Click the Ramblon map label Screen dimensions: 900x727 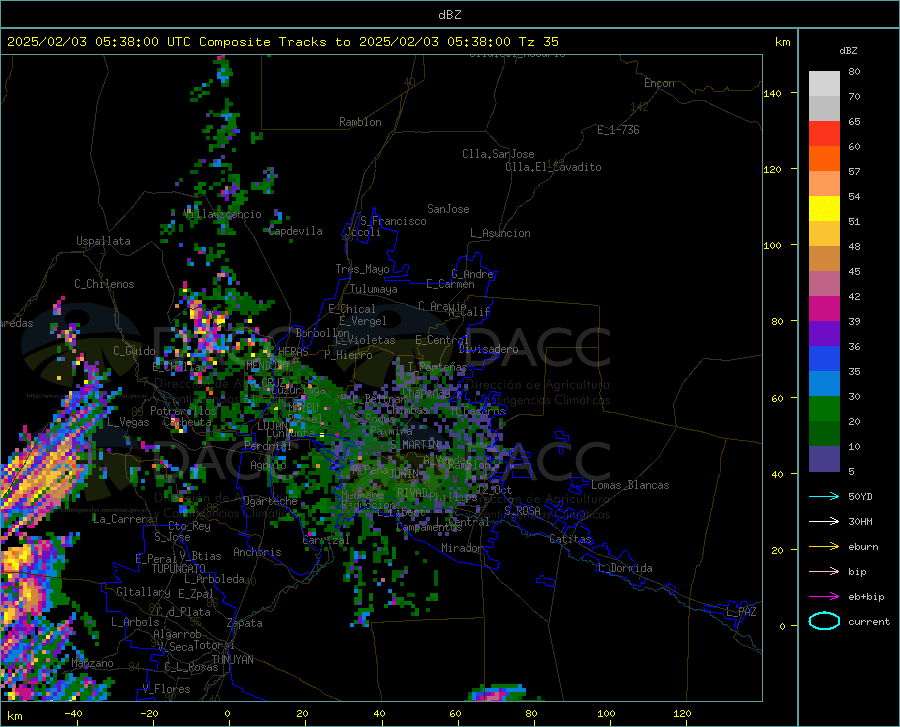click(x=360, y=122)
